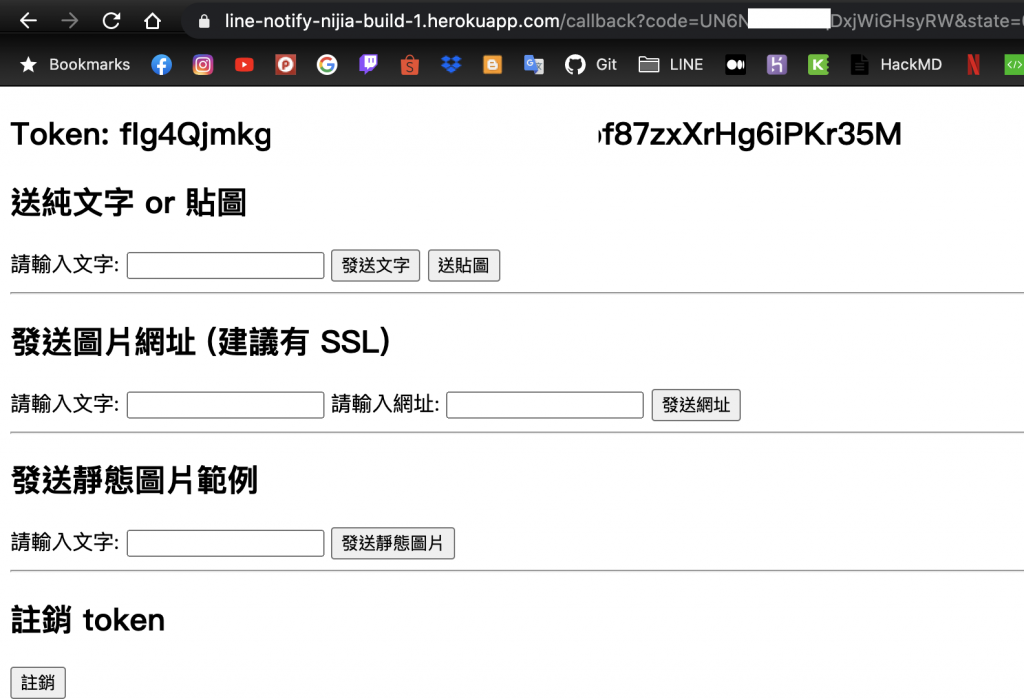The width and height of the screenshot is (1024, 699).
Task: Go to browser home page
Action: pyautogui.click(x=152, y=21)
